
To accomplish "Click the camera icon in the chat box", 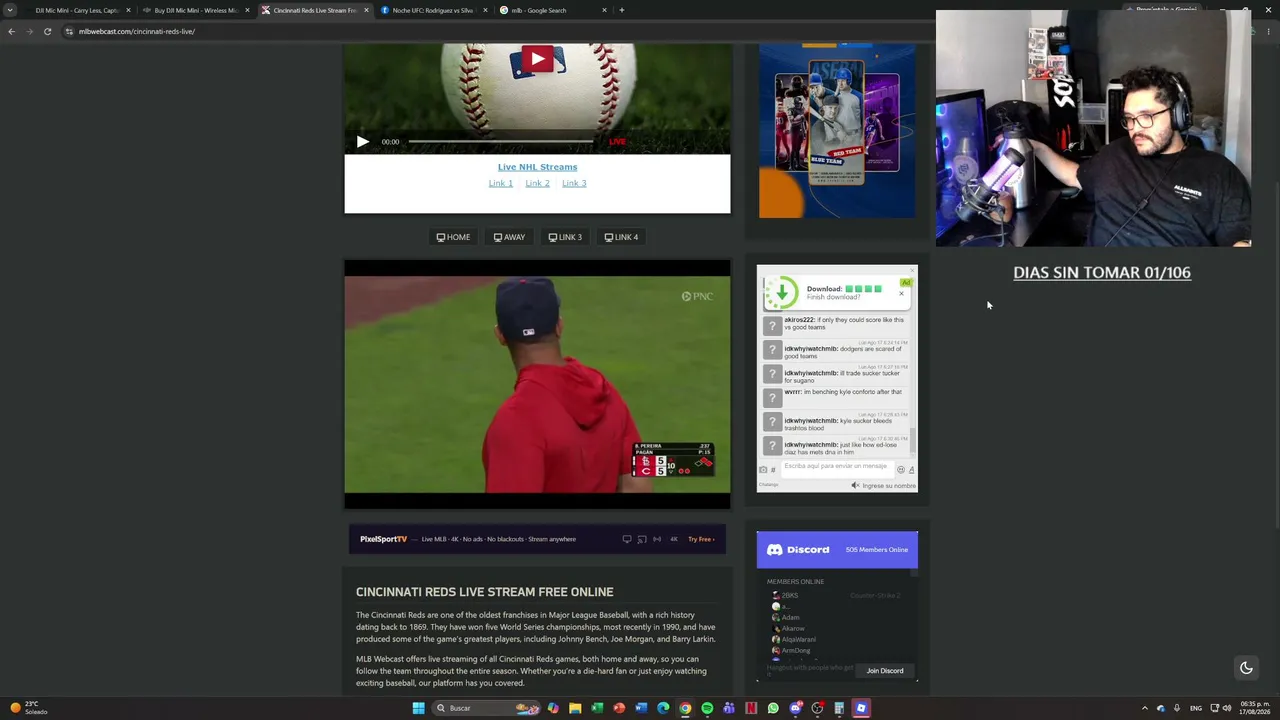I will coord(763,469).
